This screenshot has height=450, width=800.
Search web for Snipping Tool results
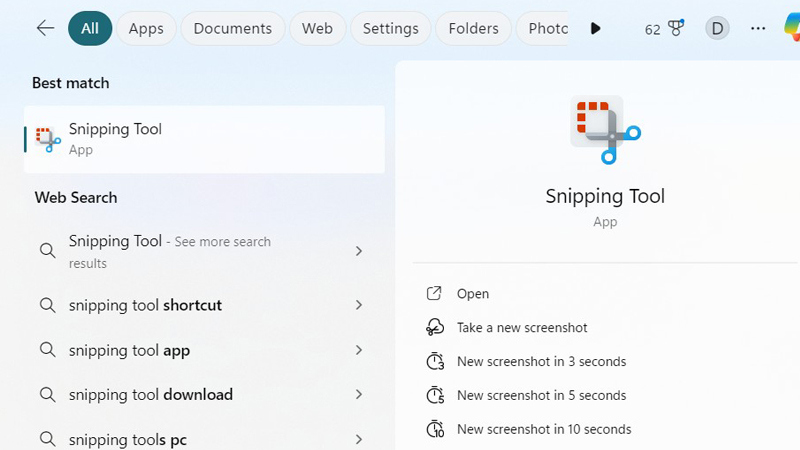click(x=204, y=251)
